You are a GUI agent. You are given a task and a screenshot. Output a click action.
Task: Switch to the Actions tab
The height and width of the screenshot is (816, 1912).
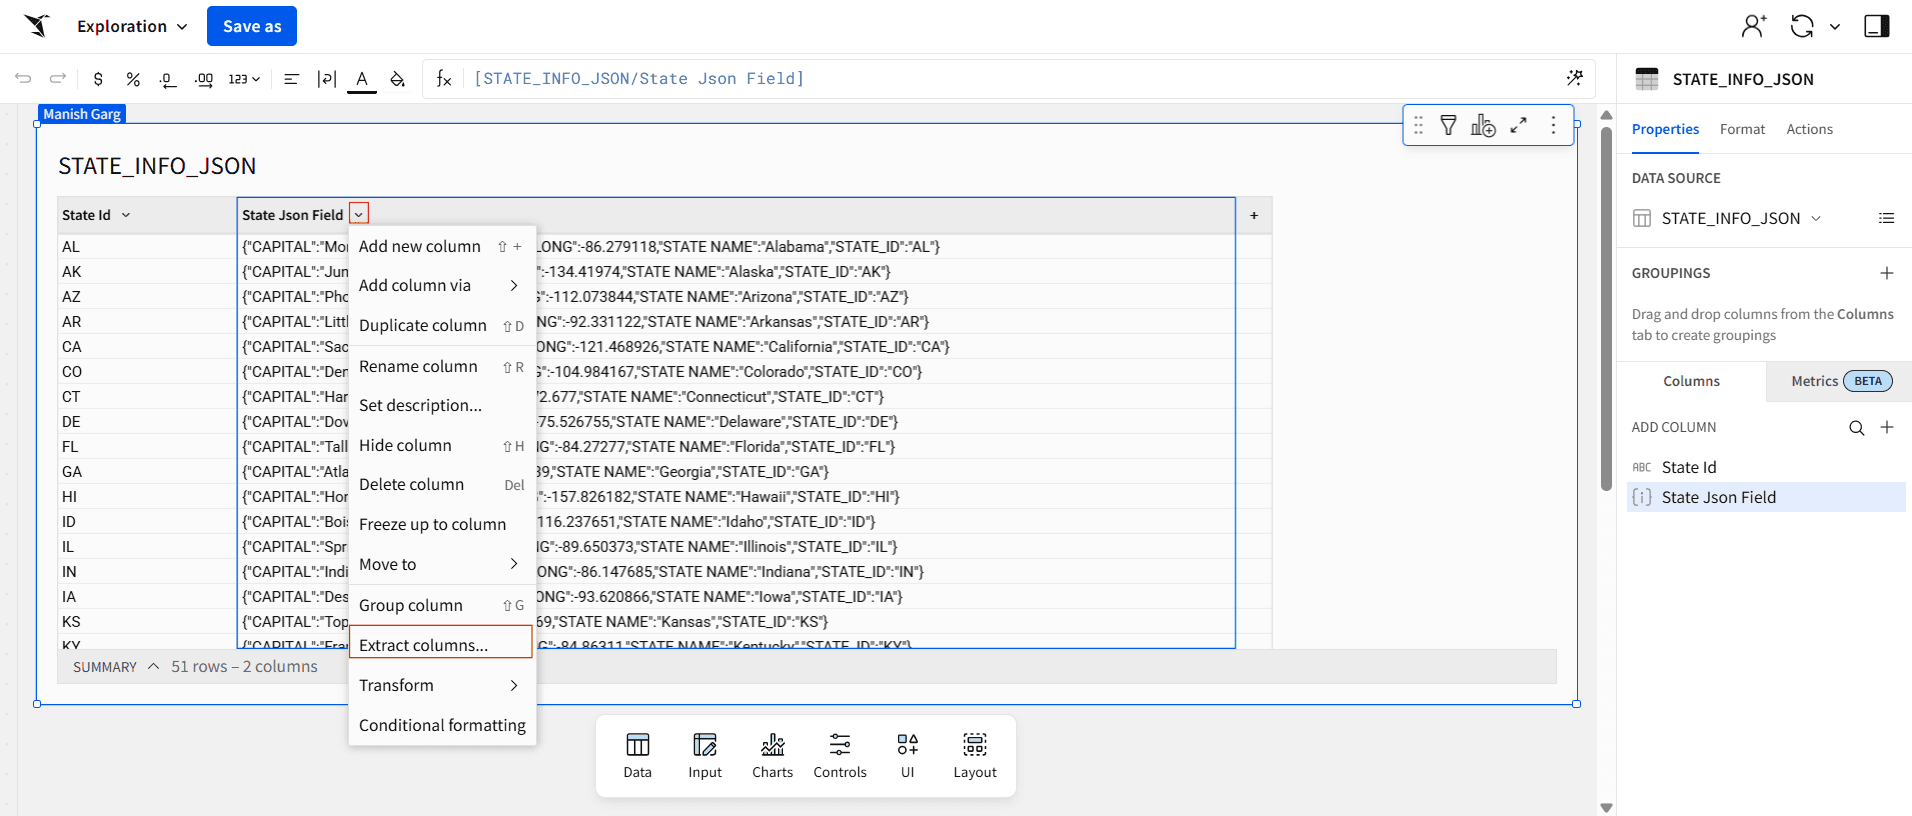(1810, 130)
